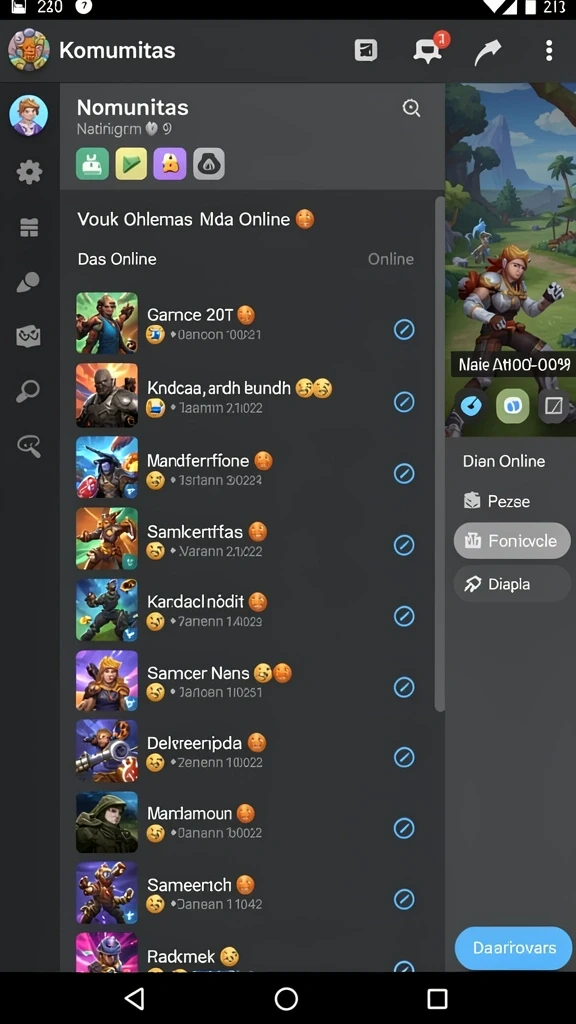Tap the share arrow in top bar
The image size is (576, 1024).
487,52
